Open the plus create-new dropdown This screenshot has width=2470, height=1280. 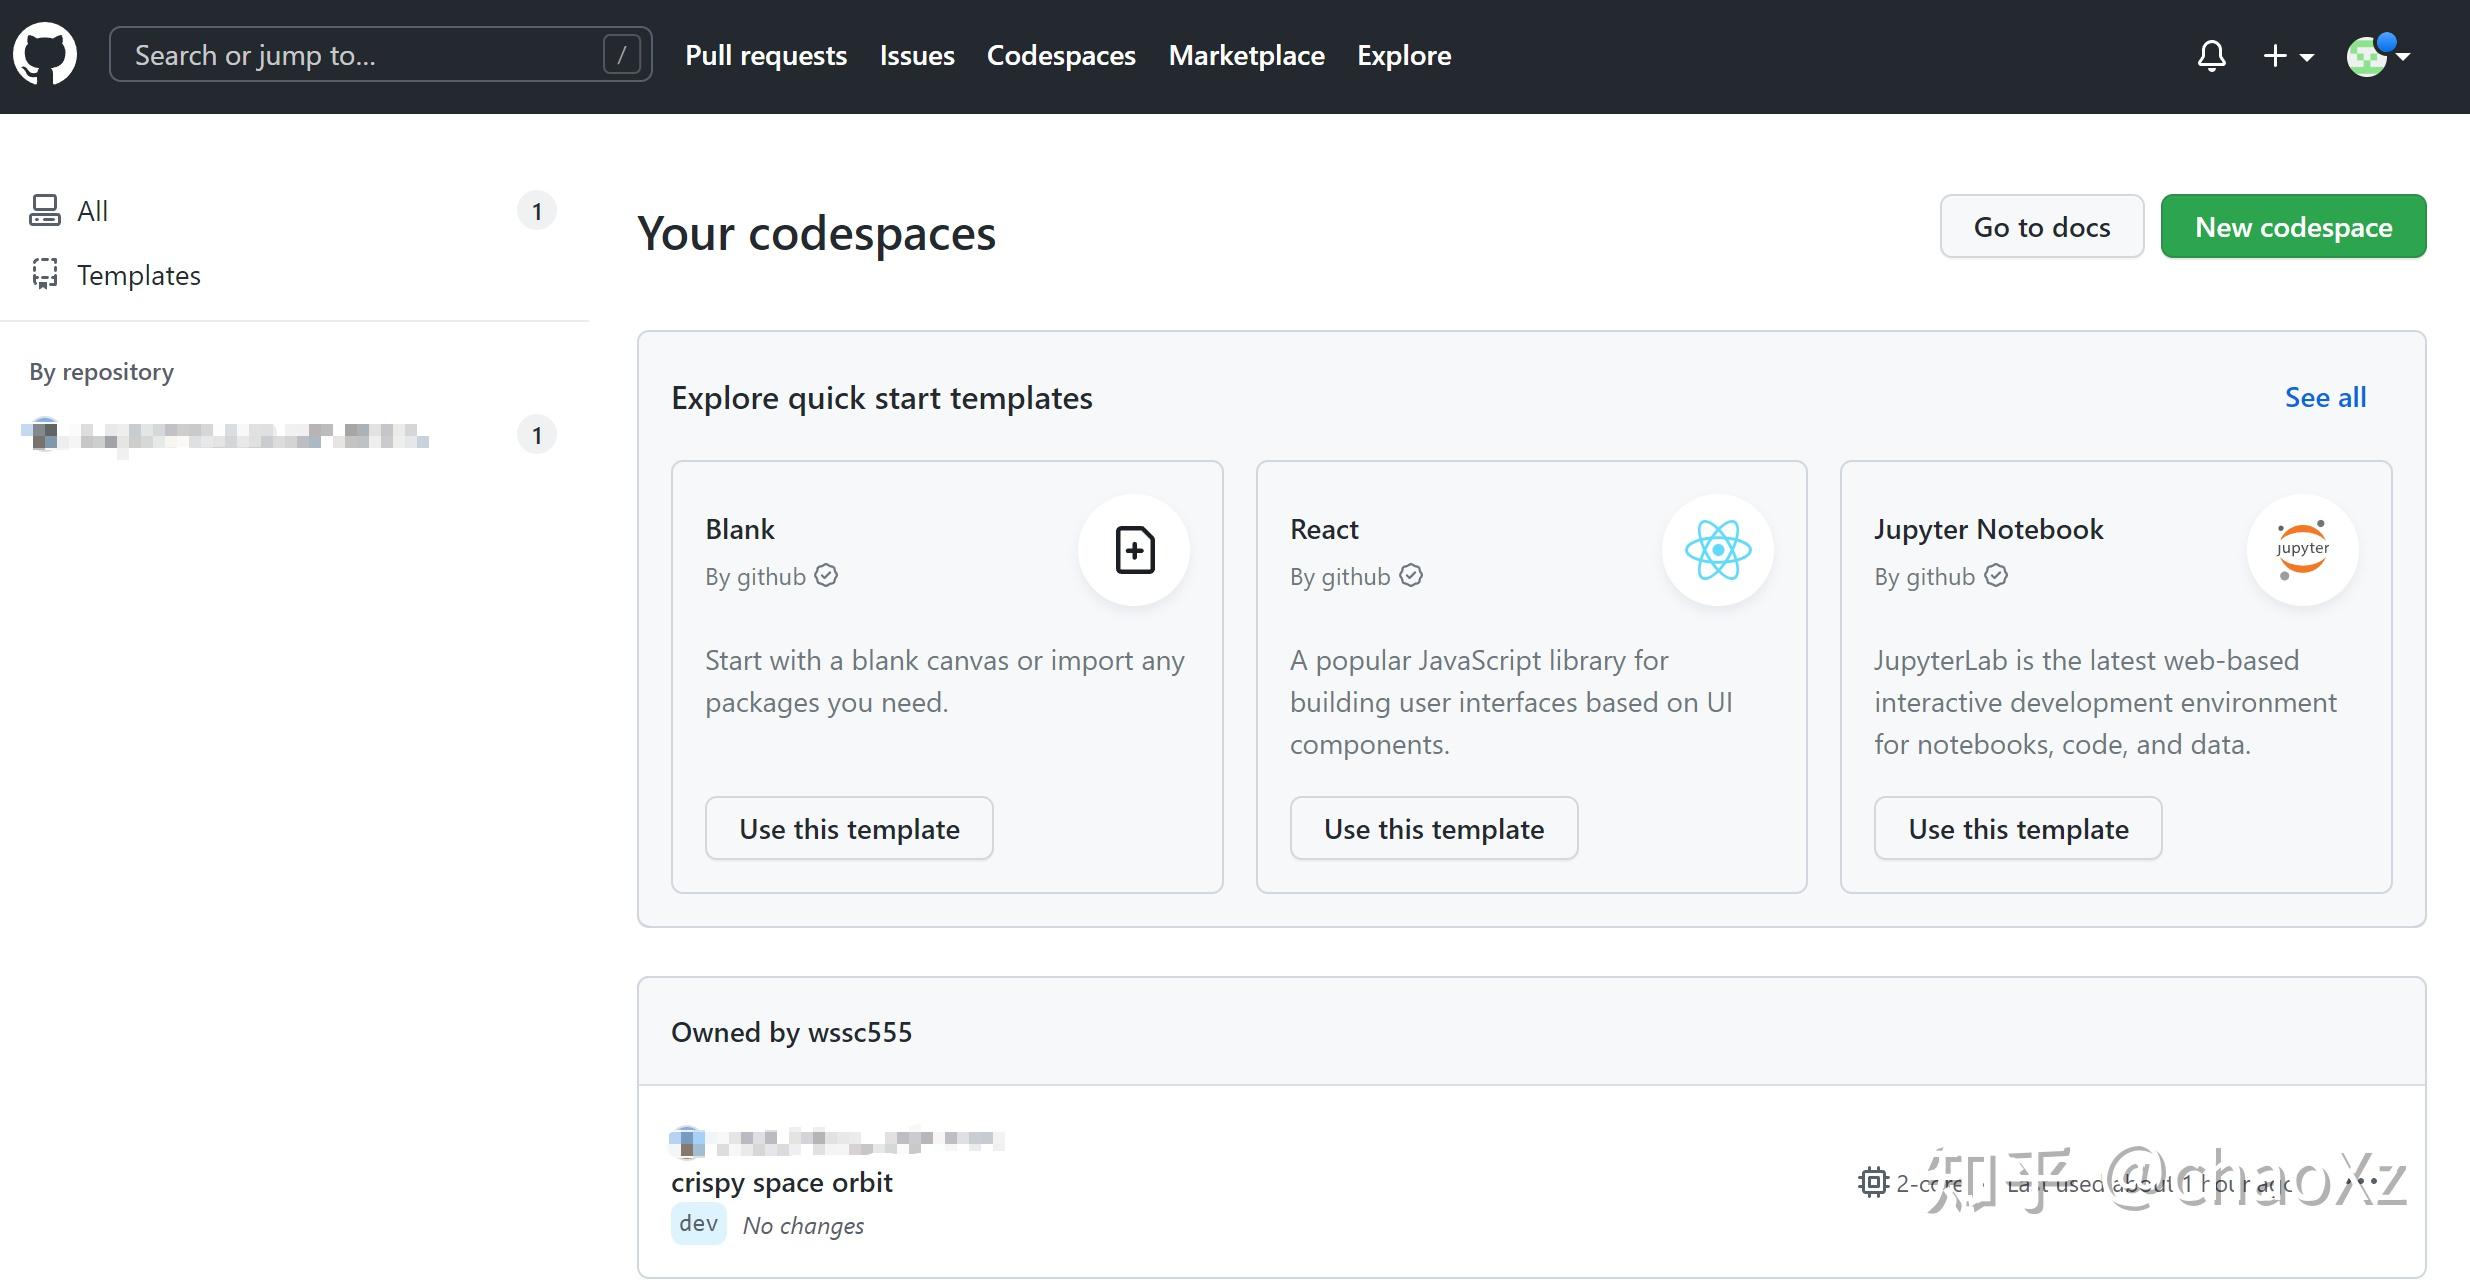(x=2286, y=55)
